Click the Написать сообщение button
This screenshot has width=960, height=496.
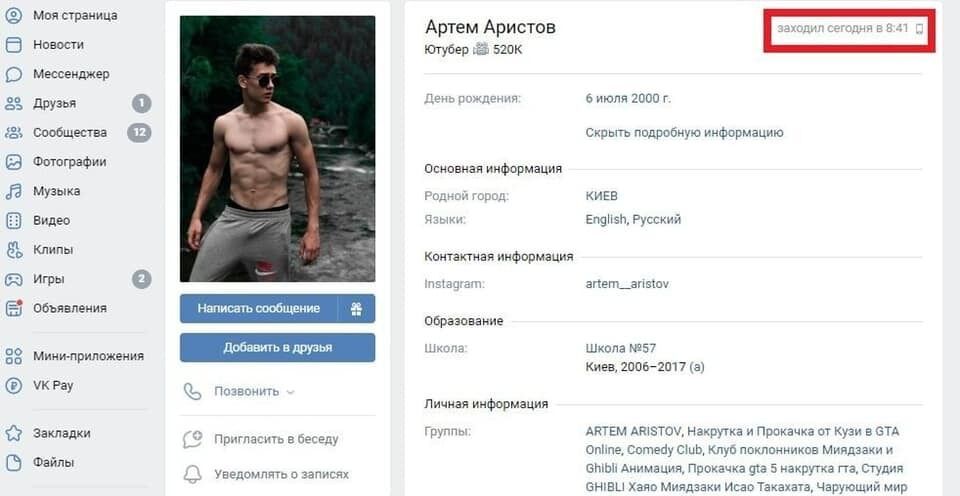(258, 309)
